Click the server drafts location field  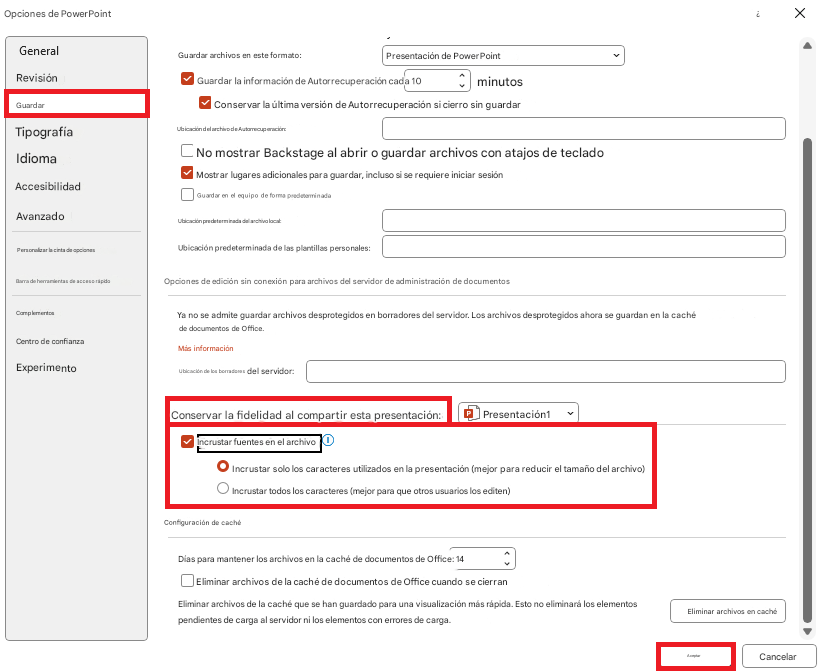[546, 371]
